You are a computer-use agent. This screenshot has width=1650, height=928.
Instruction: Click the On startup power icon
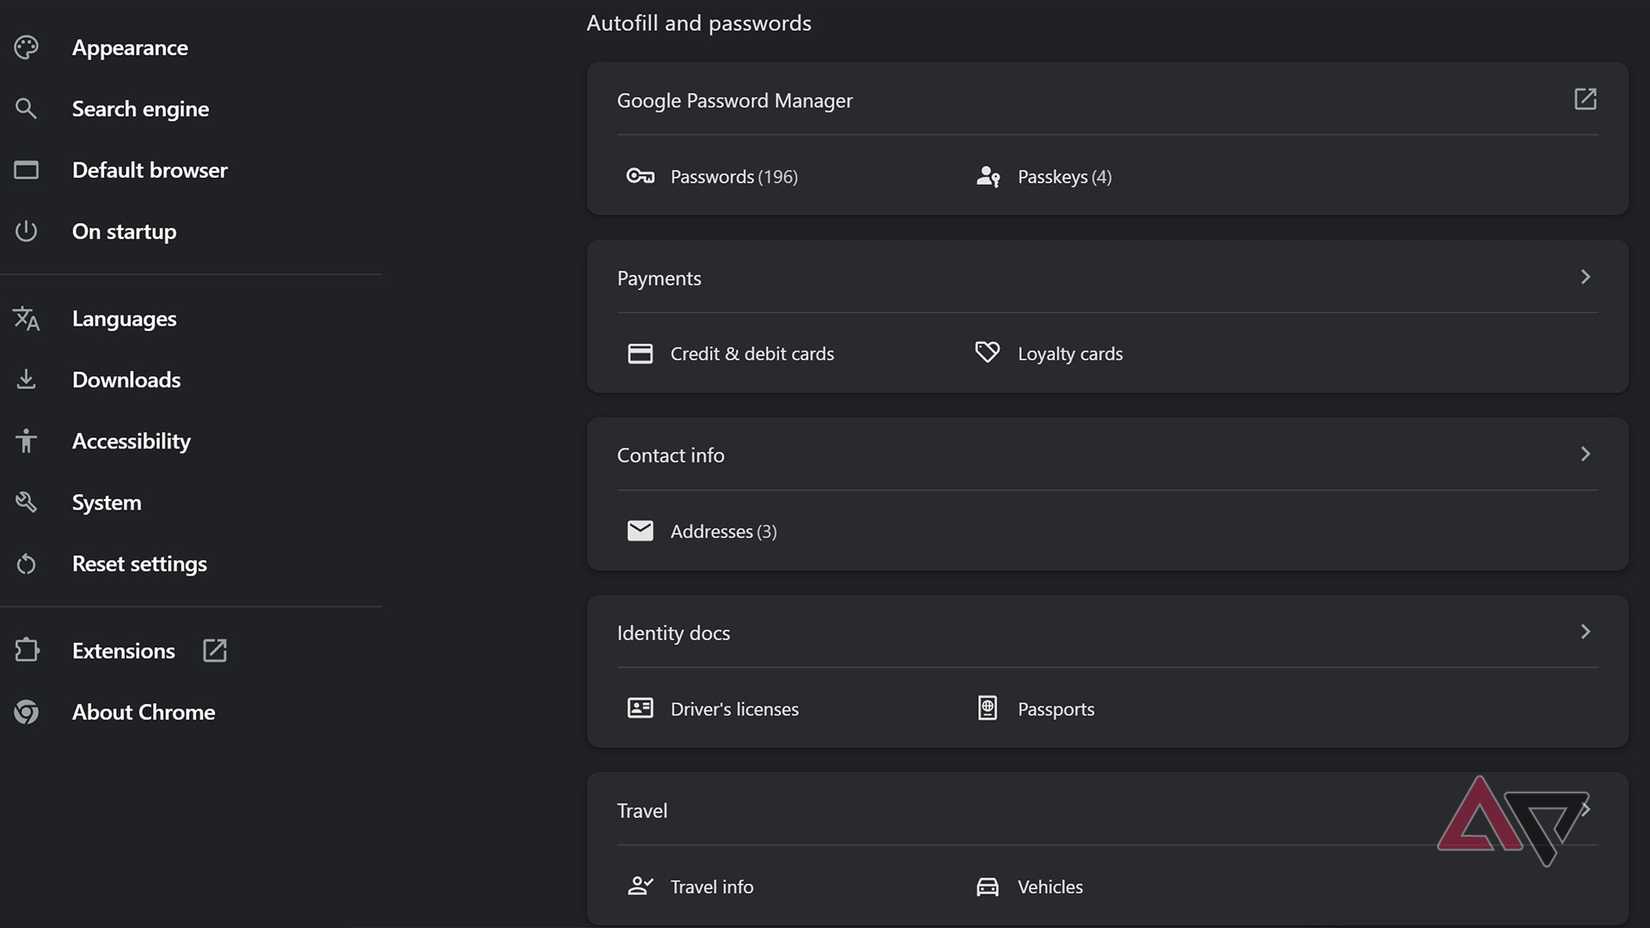coord(27,231)
